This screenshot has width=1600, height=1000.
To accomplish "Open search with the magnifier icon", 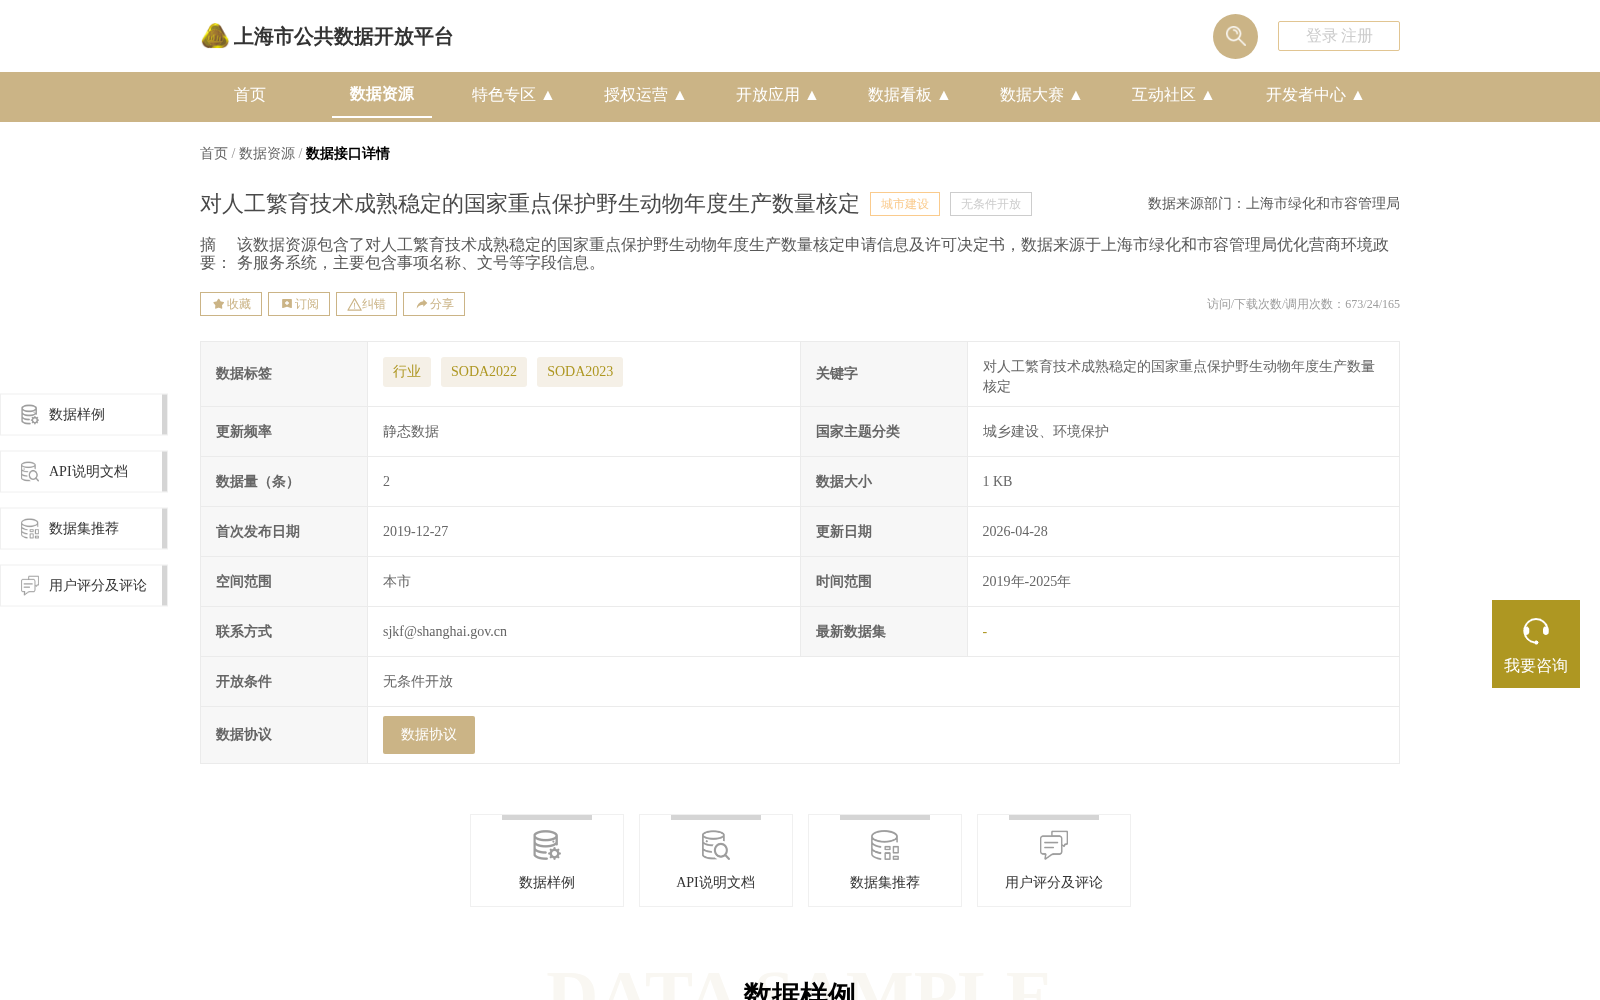I will point(1235,36).
